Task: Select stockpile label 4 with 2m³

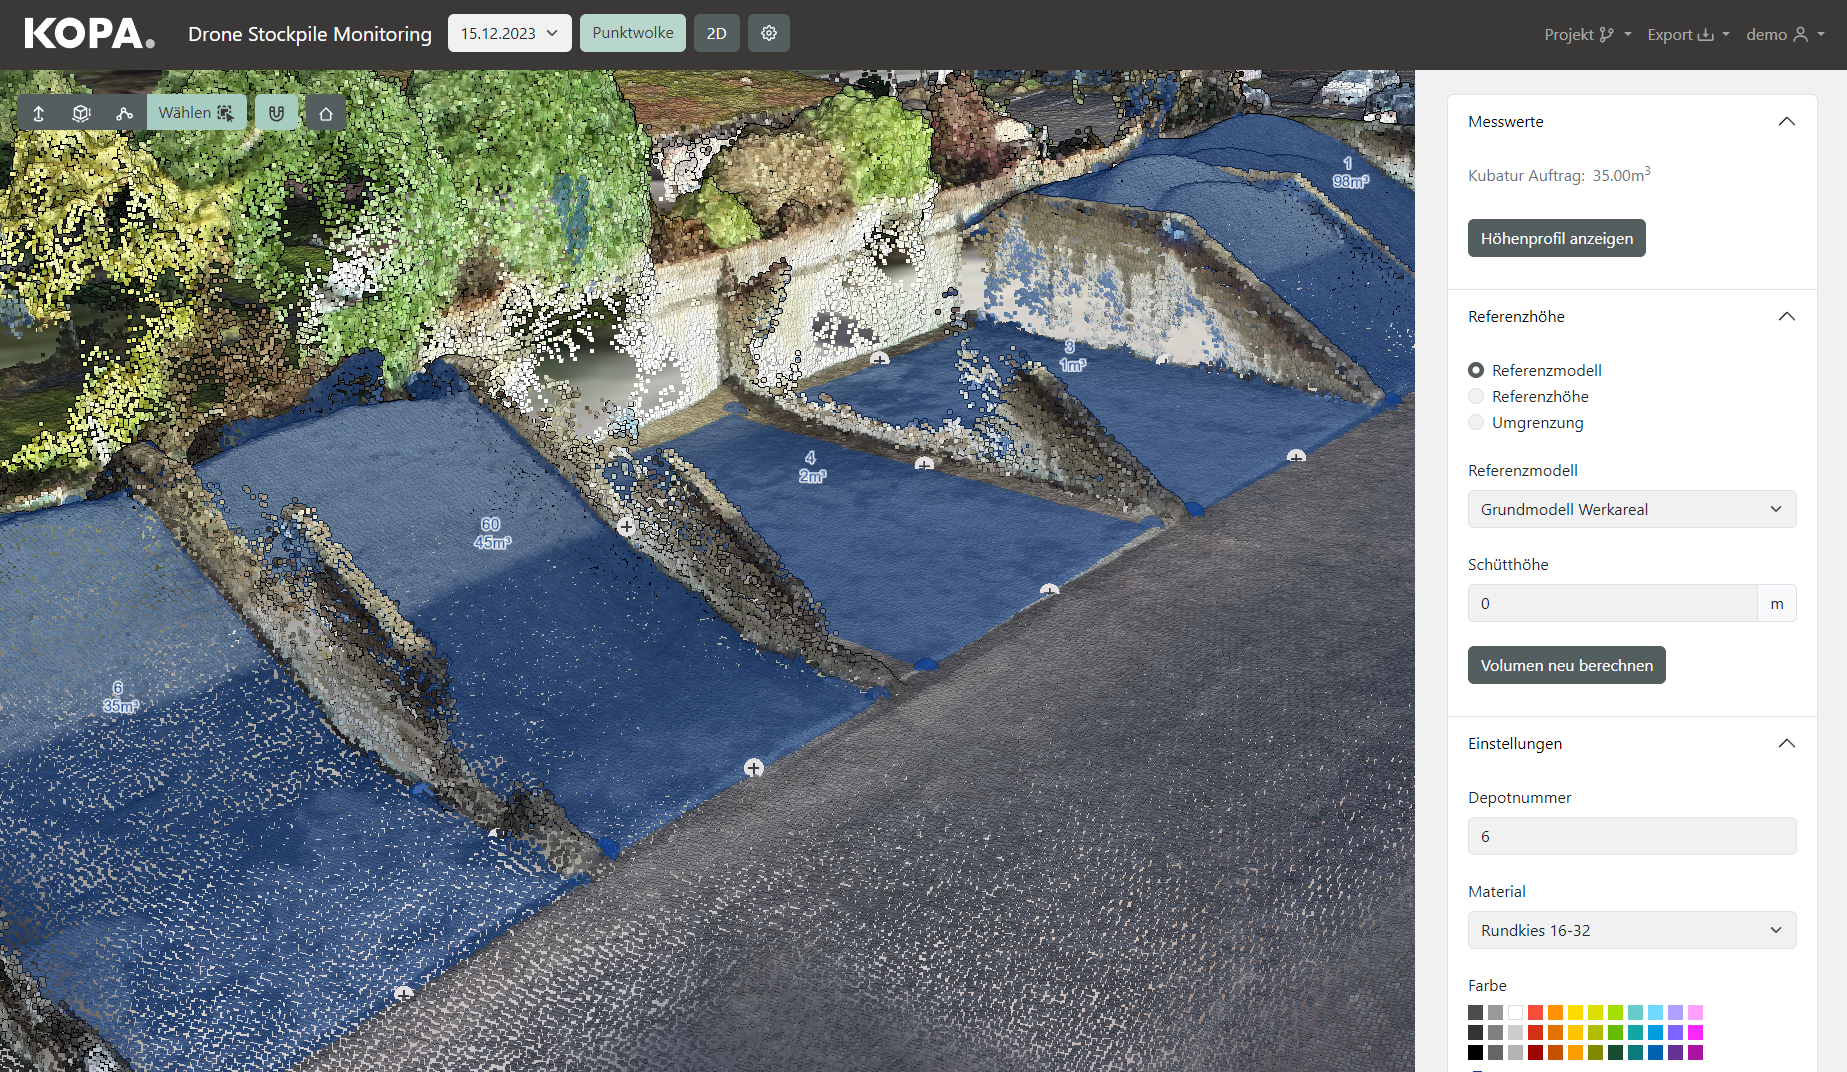Action: tap(812, 467)
